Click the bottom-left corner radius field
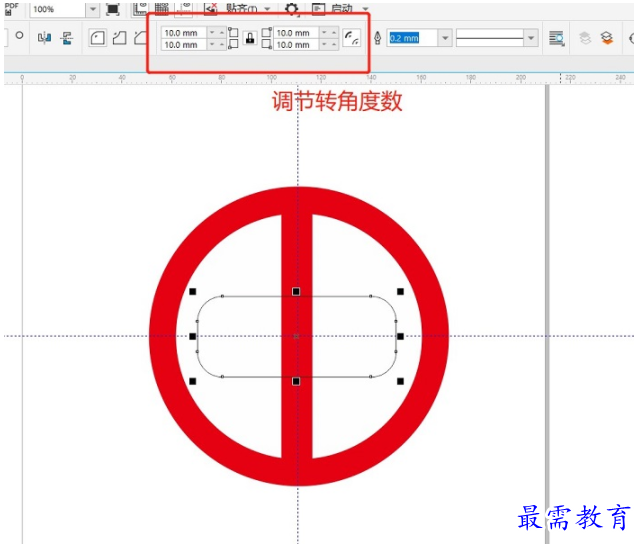This screenshot has width=639, height=549. click(184, 44)
